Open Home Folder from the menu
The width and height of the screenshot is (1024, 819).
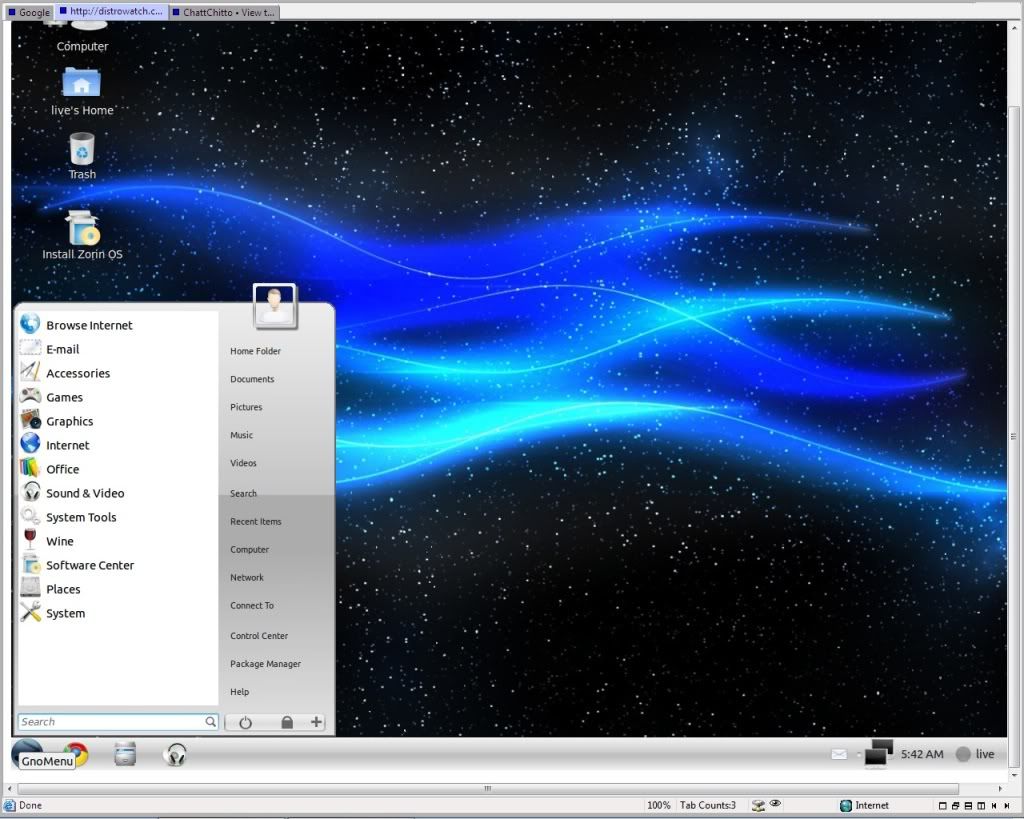click(255, 351)
